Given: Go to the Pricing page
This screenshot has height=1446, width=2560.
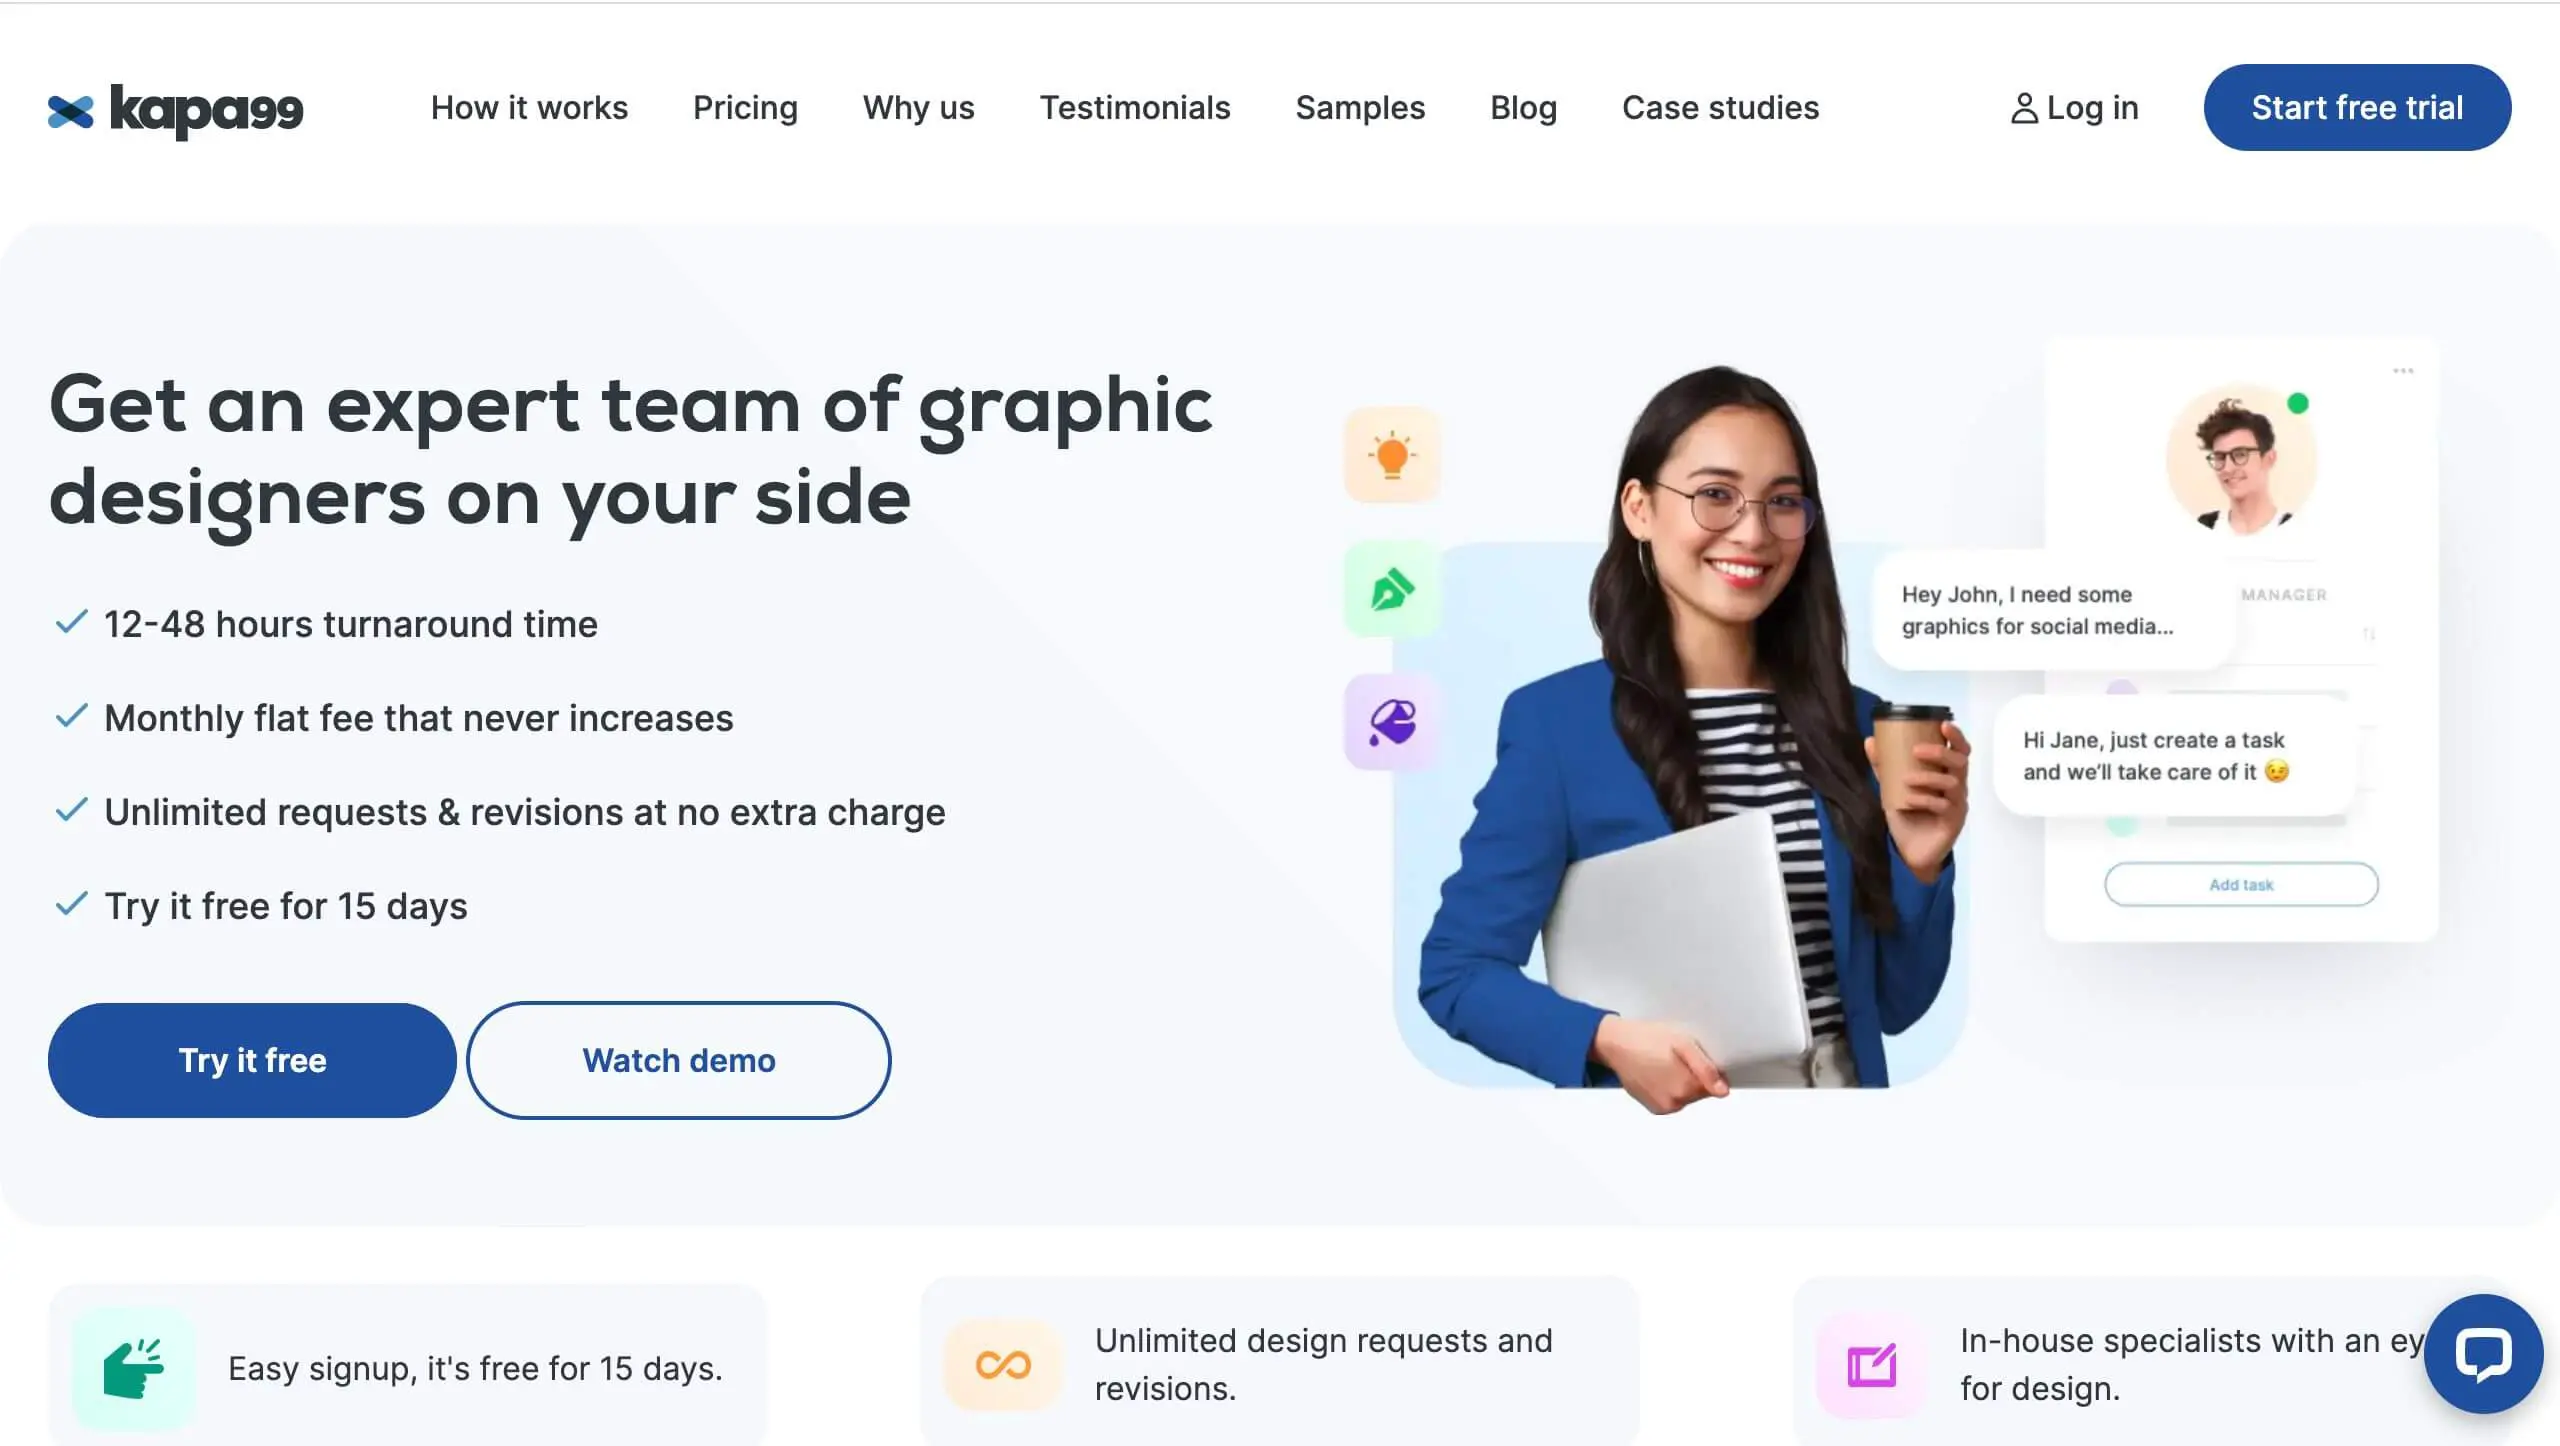Looking at the screenshot, I should pos(745,108).
